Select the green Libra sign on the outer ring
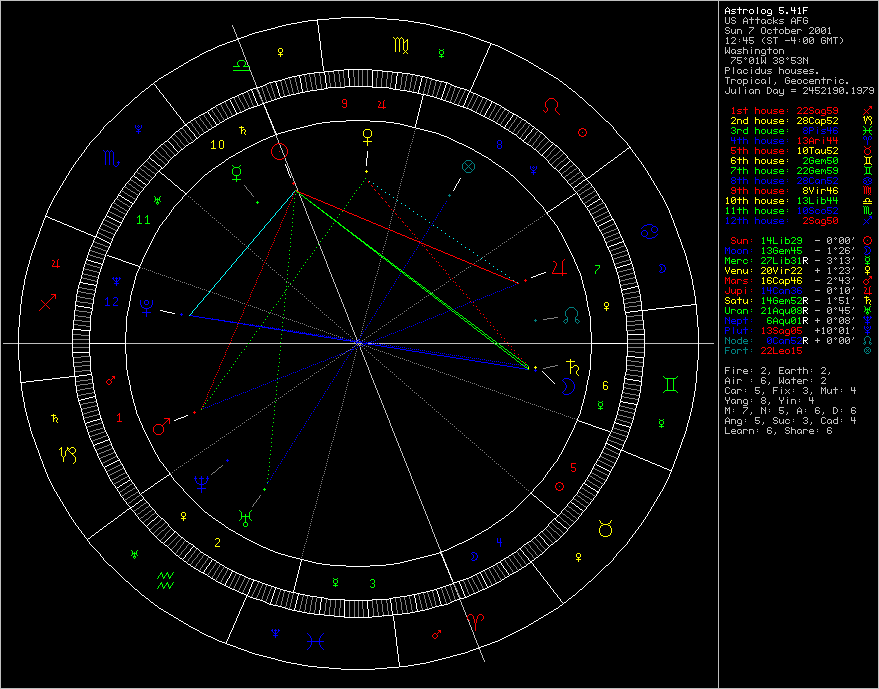The width and height of the screenshot is (879, 689). 241,63
